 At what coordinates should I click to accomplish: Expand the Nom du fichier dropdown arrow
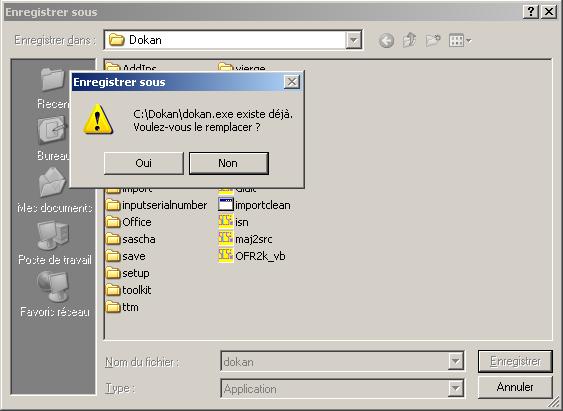[x=455, y=361]
